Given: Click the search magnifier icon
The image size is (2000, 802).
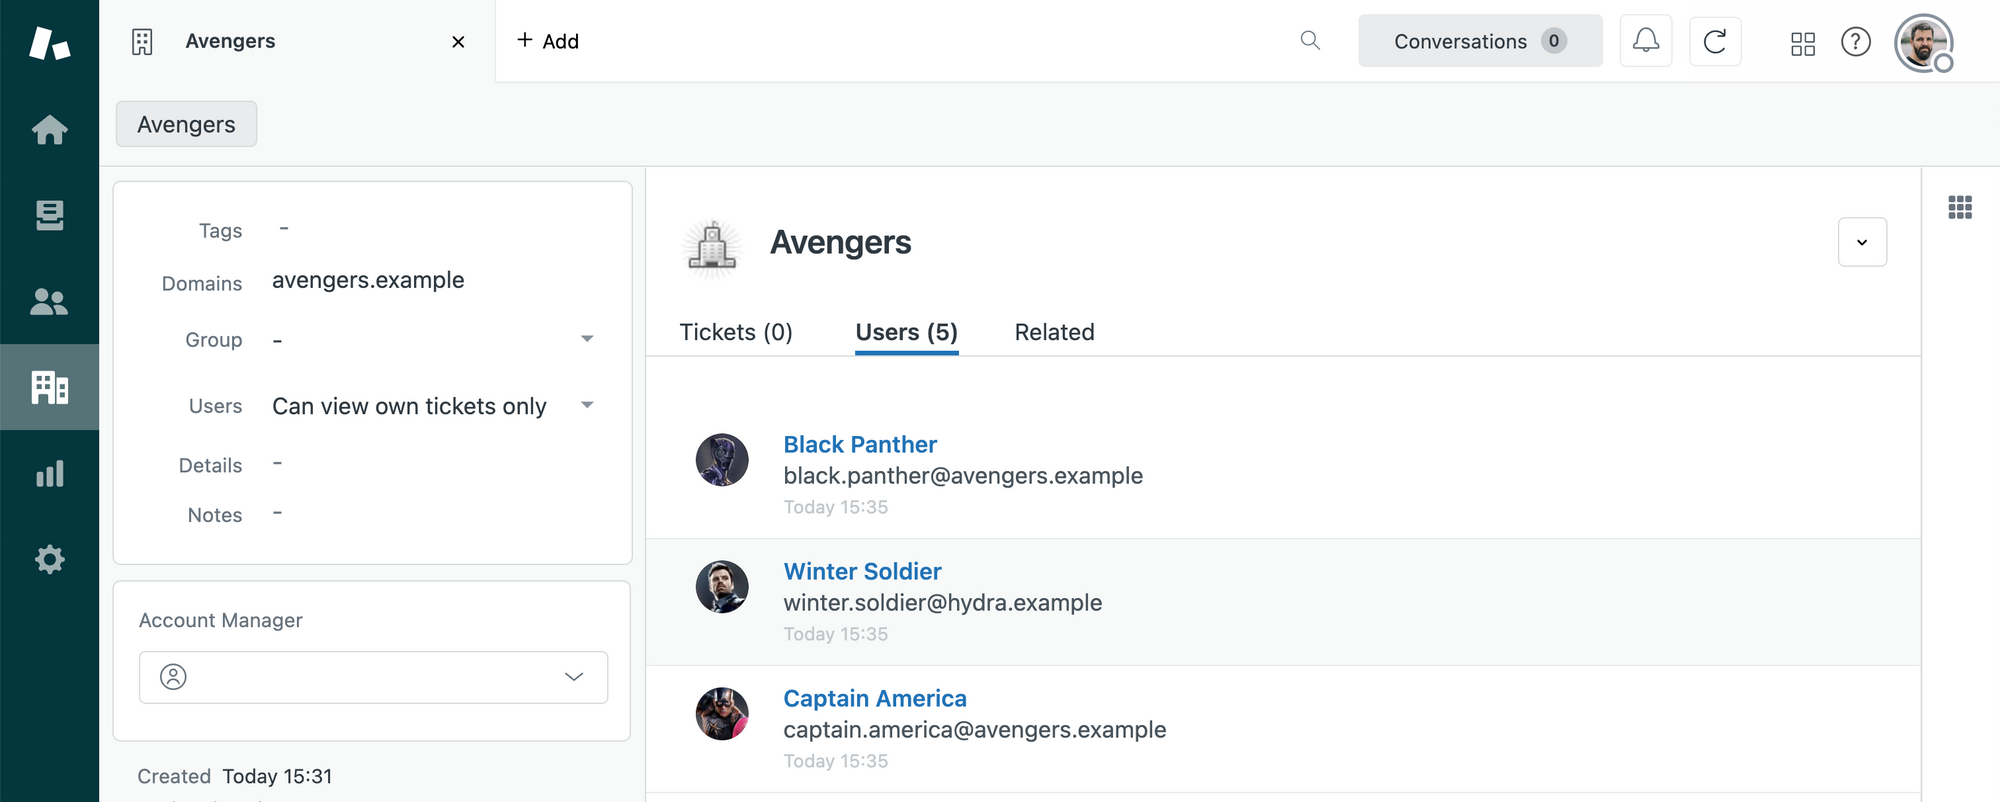Looking at the screenshot, I should 1310,41.
